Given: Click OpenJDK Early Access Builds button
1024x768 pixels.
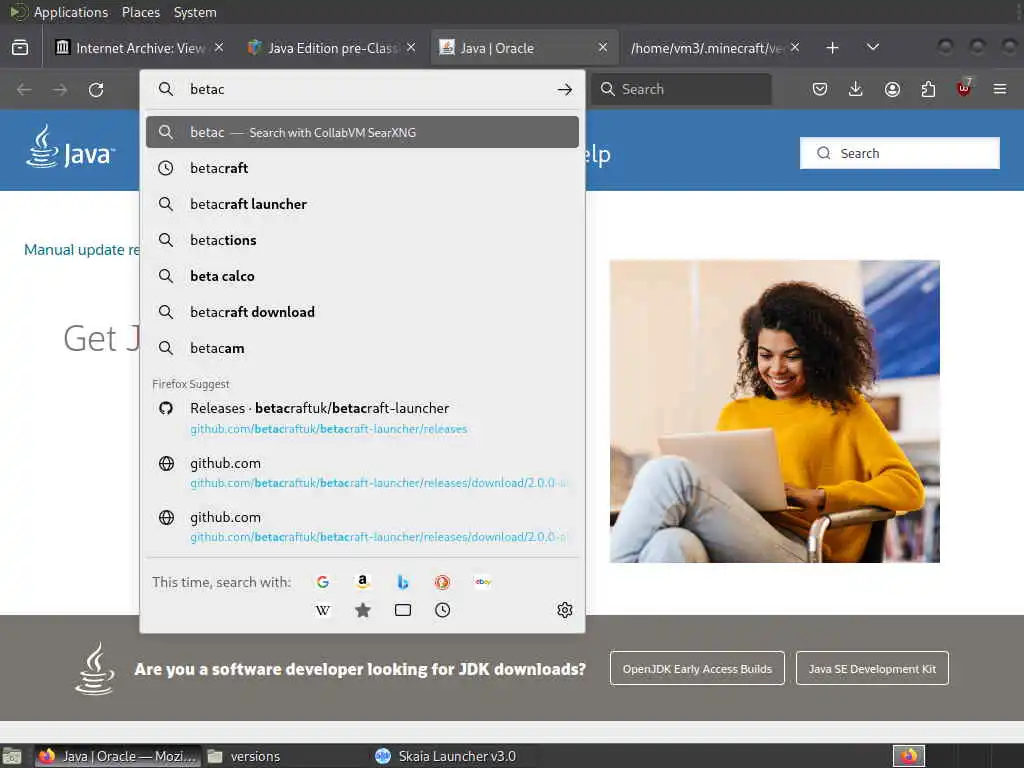Looking at the screenshot, I should (x=697, y=668).
